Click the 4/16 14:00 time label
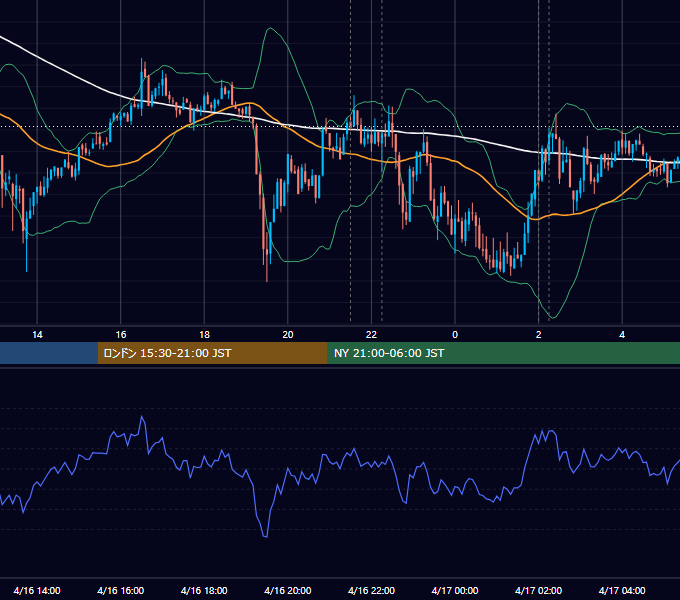The width and height of the screenshot is (680, 600). pyautogui.click(x=37, y=590)
